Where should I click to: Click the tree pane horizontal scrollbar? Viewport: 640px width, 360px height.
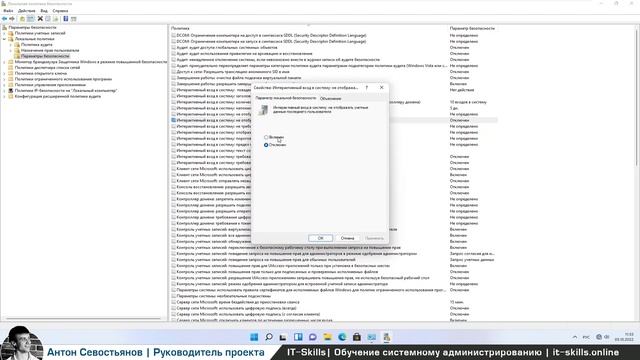coord(84,318)
